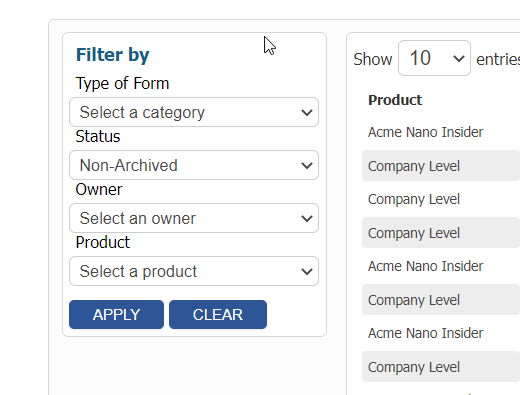
Task: Click chevron arrow on Owner select
Action: (307, 218)
